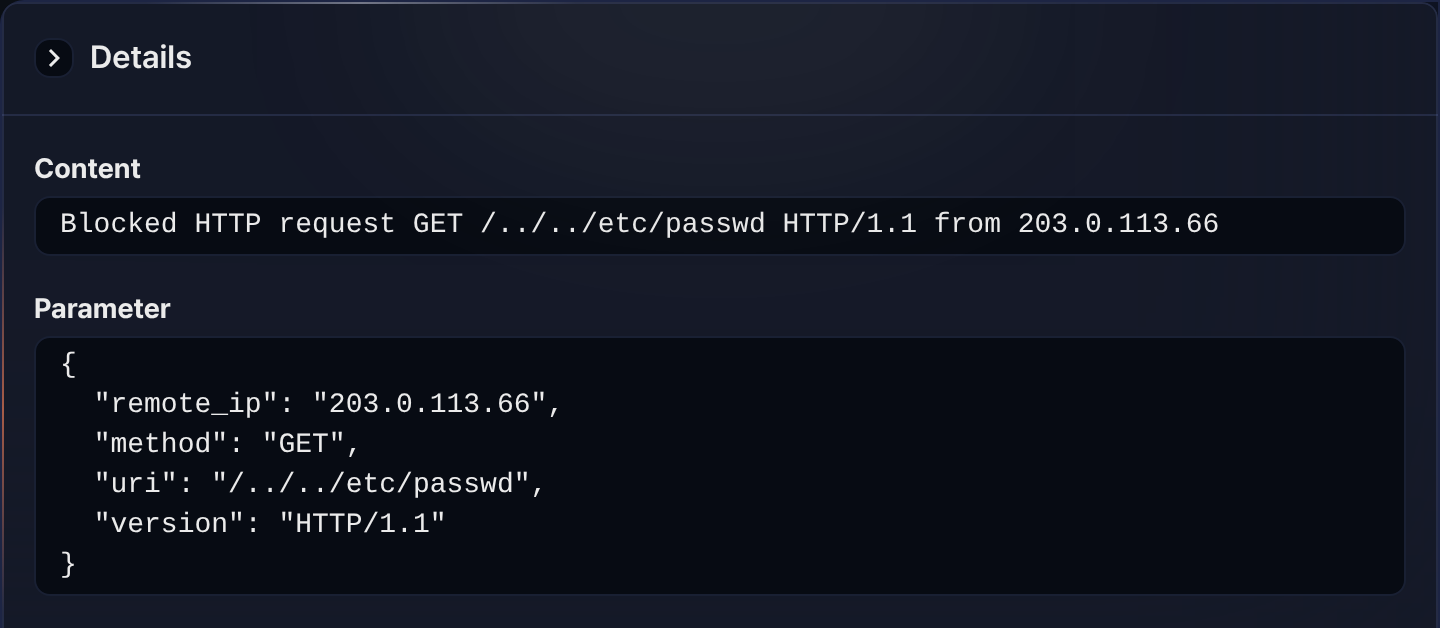1440x628 pixels.
Task: Click HTTP/1.1 in the Content message line
Action: click(x=850, y=223)
